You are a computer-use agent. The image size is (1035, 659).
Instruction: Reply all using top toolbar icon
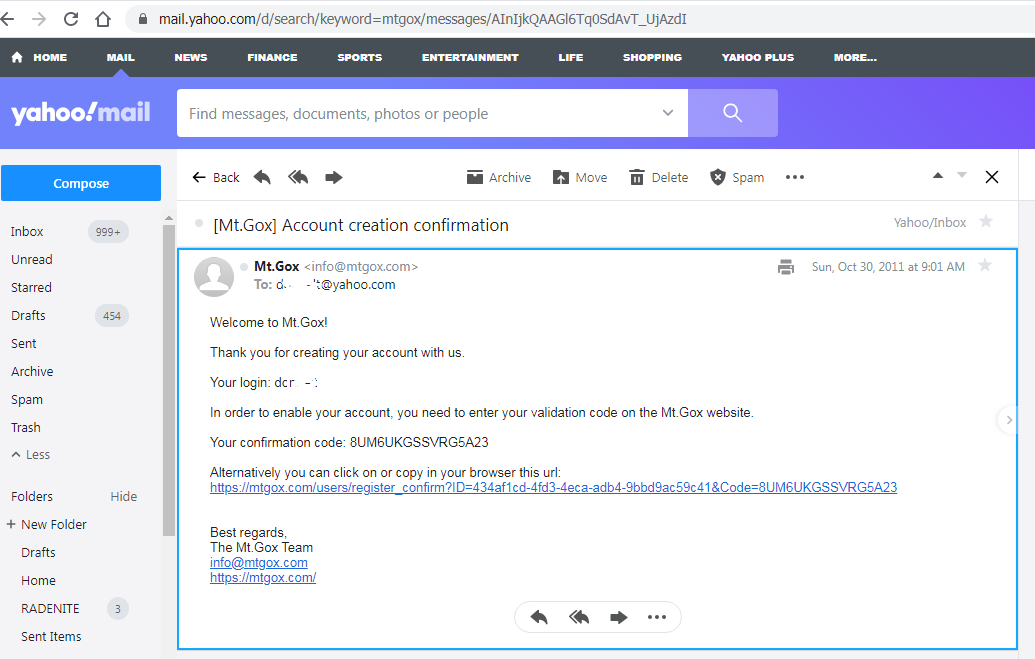click(x=298, y=177)
